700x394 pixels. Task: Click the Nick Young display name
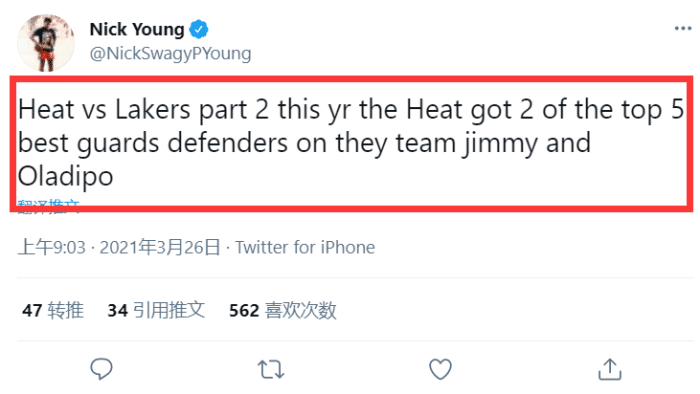(137, 29)
